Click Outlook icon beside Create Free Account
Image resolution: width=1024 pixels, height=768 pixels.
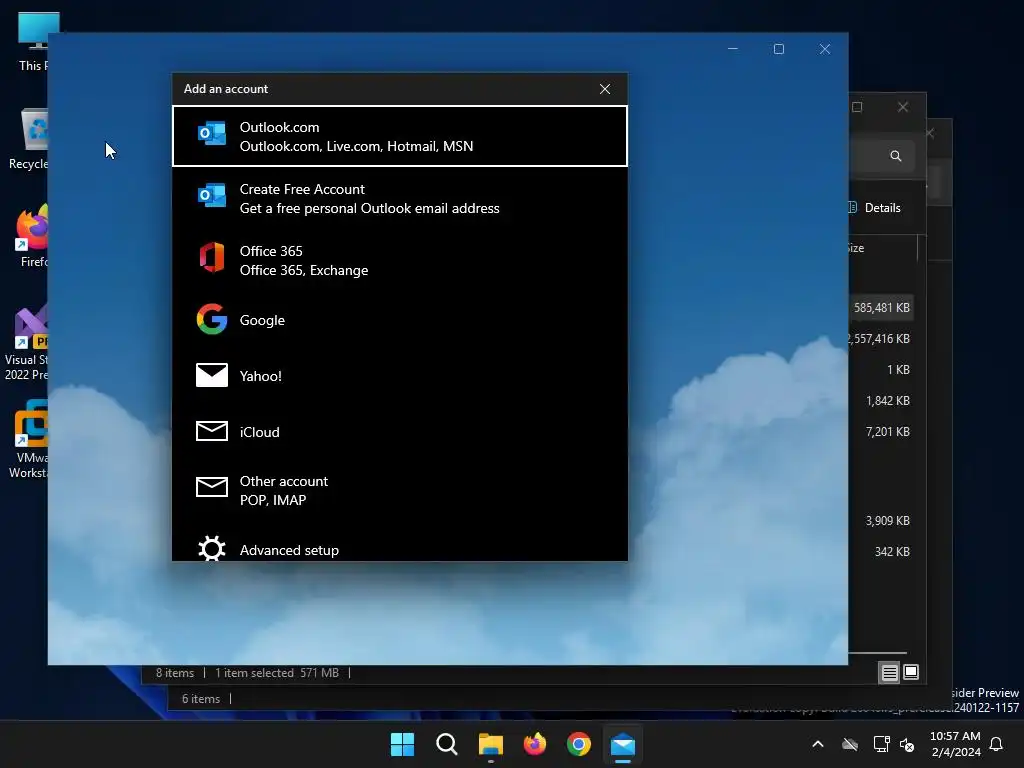(212, 195)
